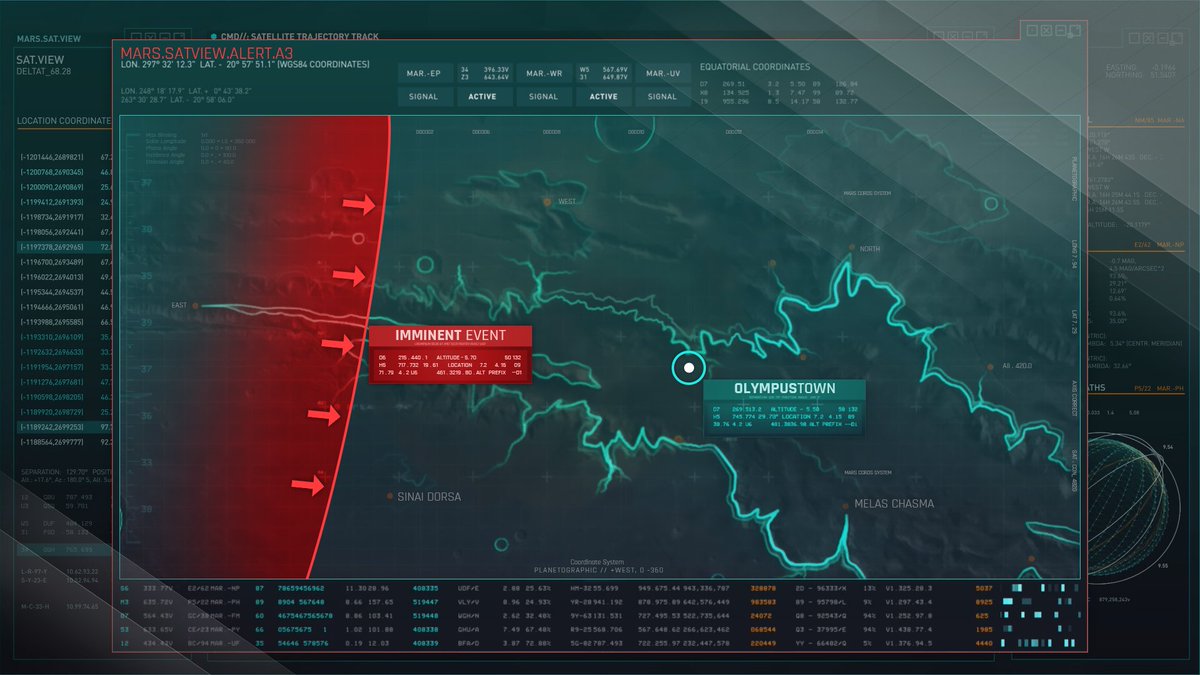This screenshot has width=1200, height=675.
Task: Select coordinate row (-1188564,2699777)
Action: coord(52,441)
